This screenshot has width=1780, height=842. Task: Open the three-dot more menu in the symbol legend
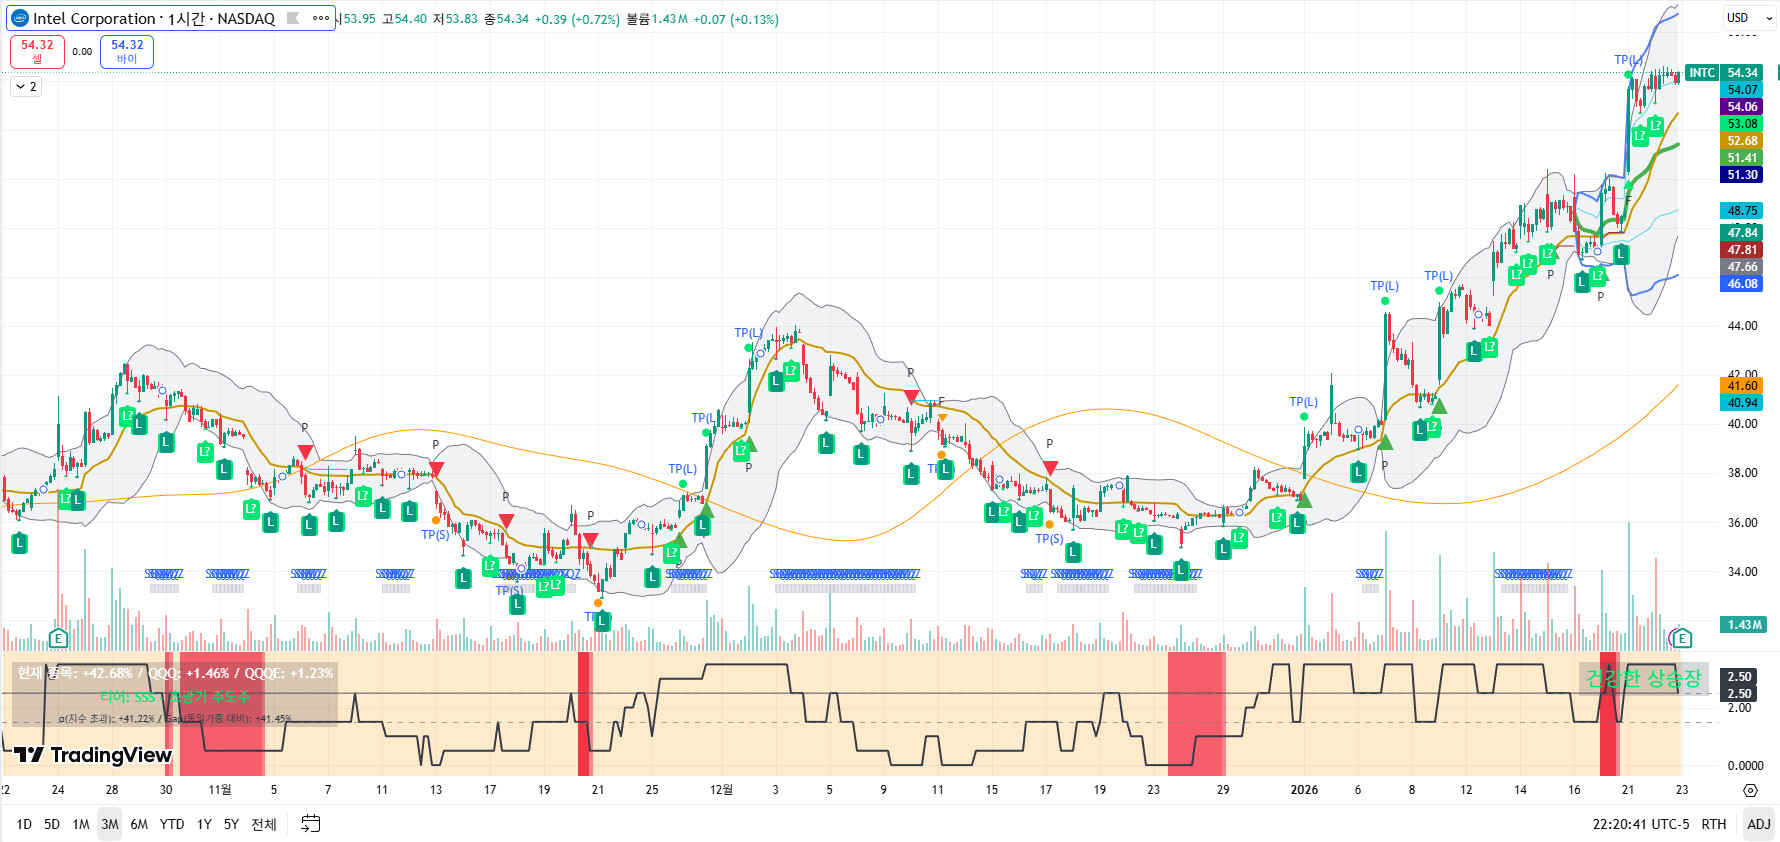pos(321,18)
